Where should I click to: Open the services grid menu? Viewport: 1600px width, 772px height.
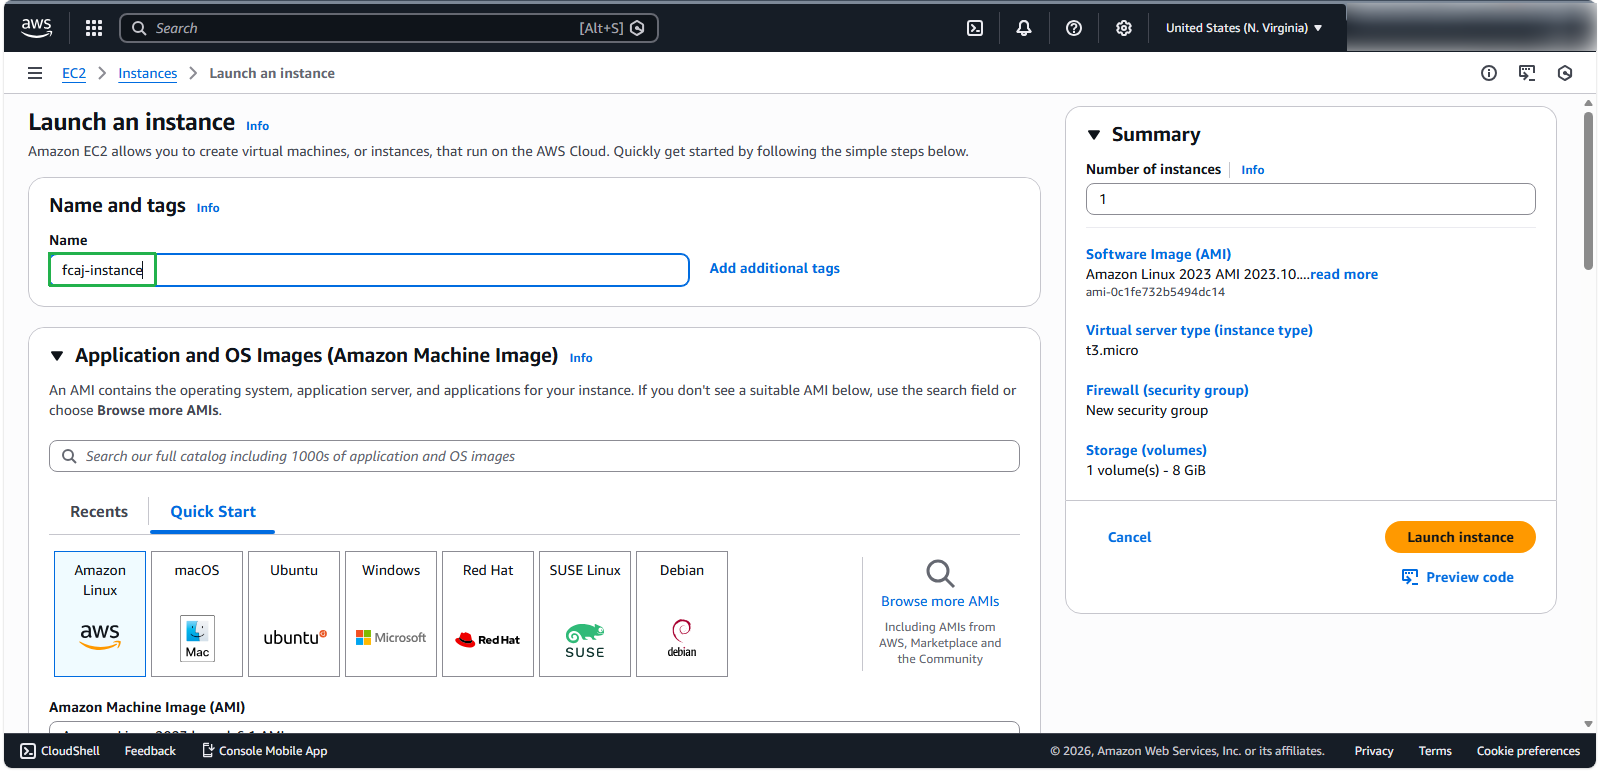[x=94, y=28]
